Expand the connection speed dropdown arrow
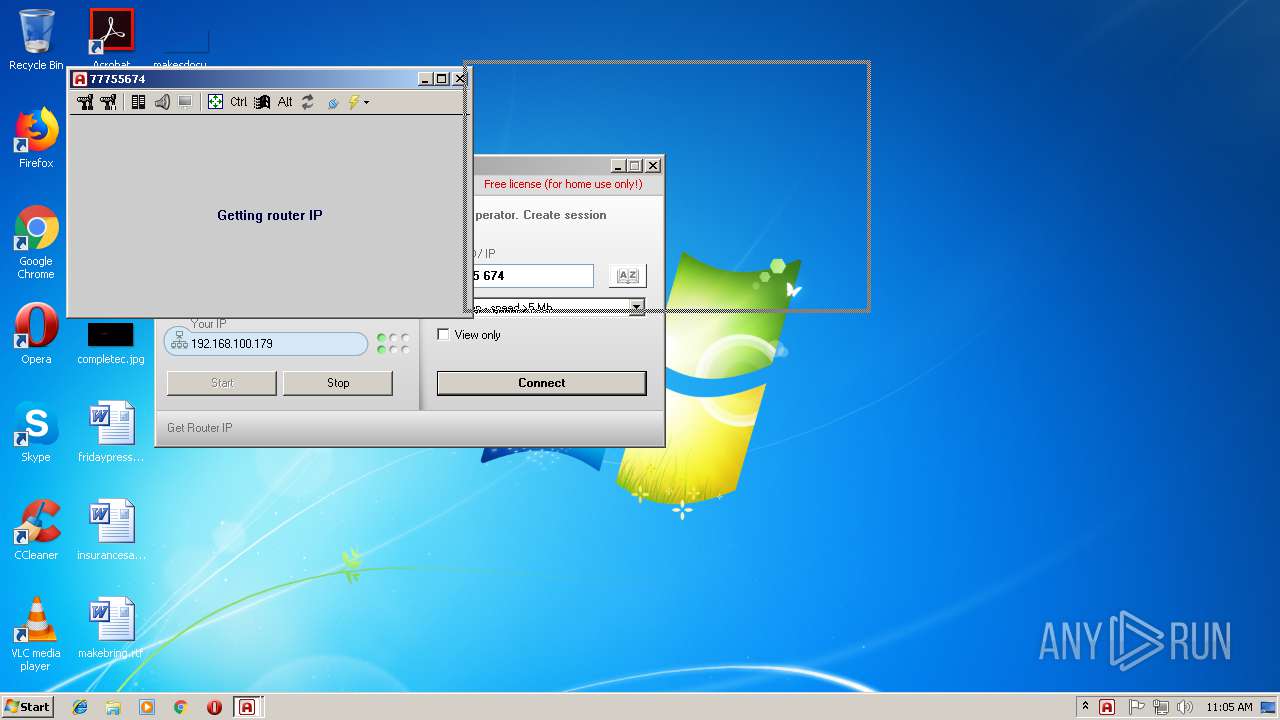The image size is (1280, 720). [x=636, y=306]
